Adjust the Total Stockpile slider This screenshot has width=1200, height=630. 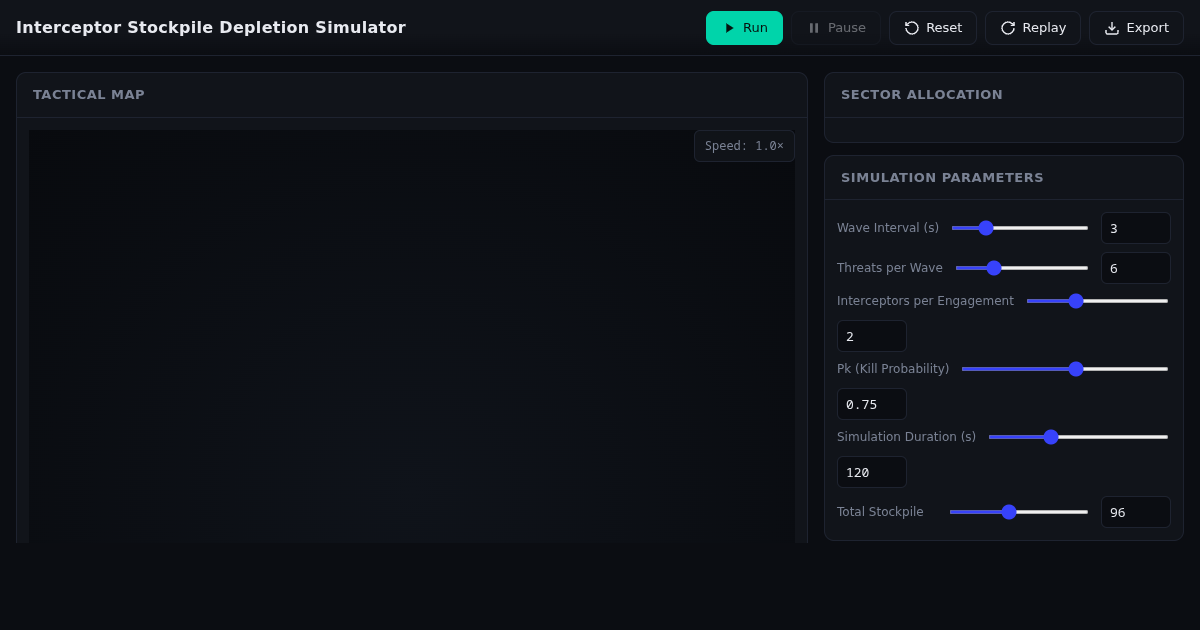point(1019,512)
